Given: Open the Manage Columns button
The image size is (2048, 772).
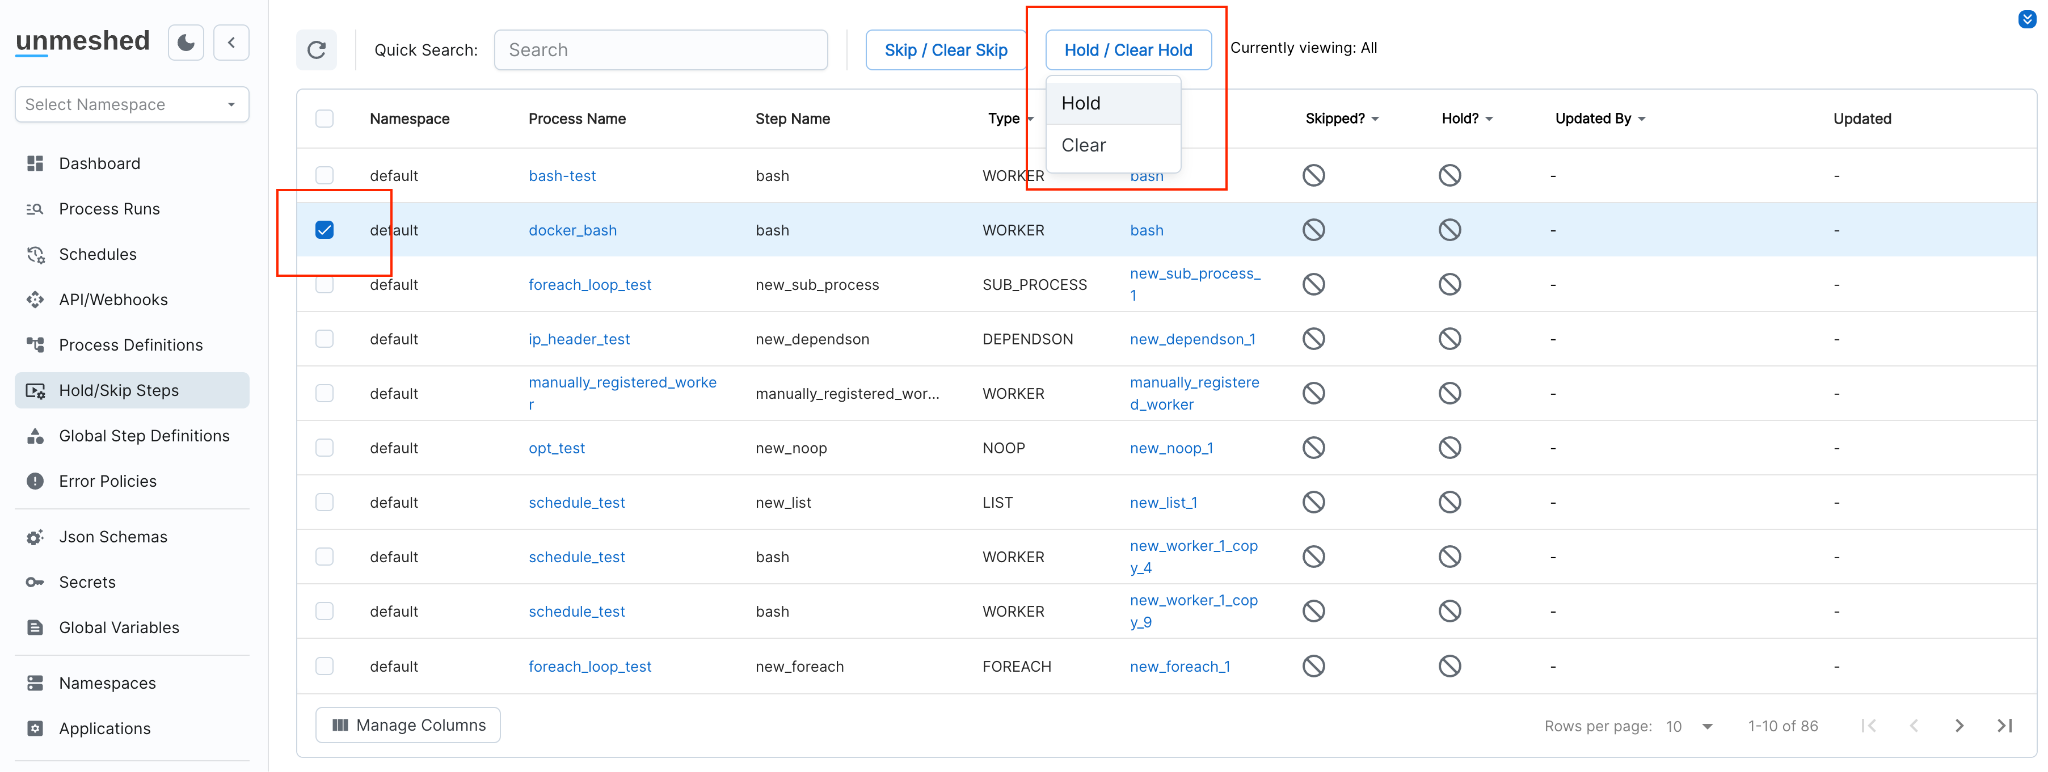Looking at the screenshot, I should coord(408,725).
